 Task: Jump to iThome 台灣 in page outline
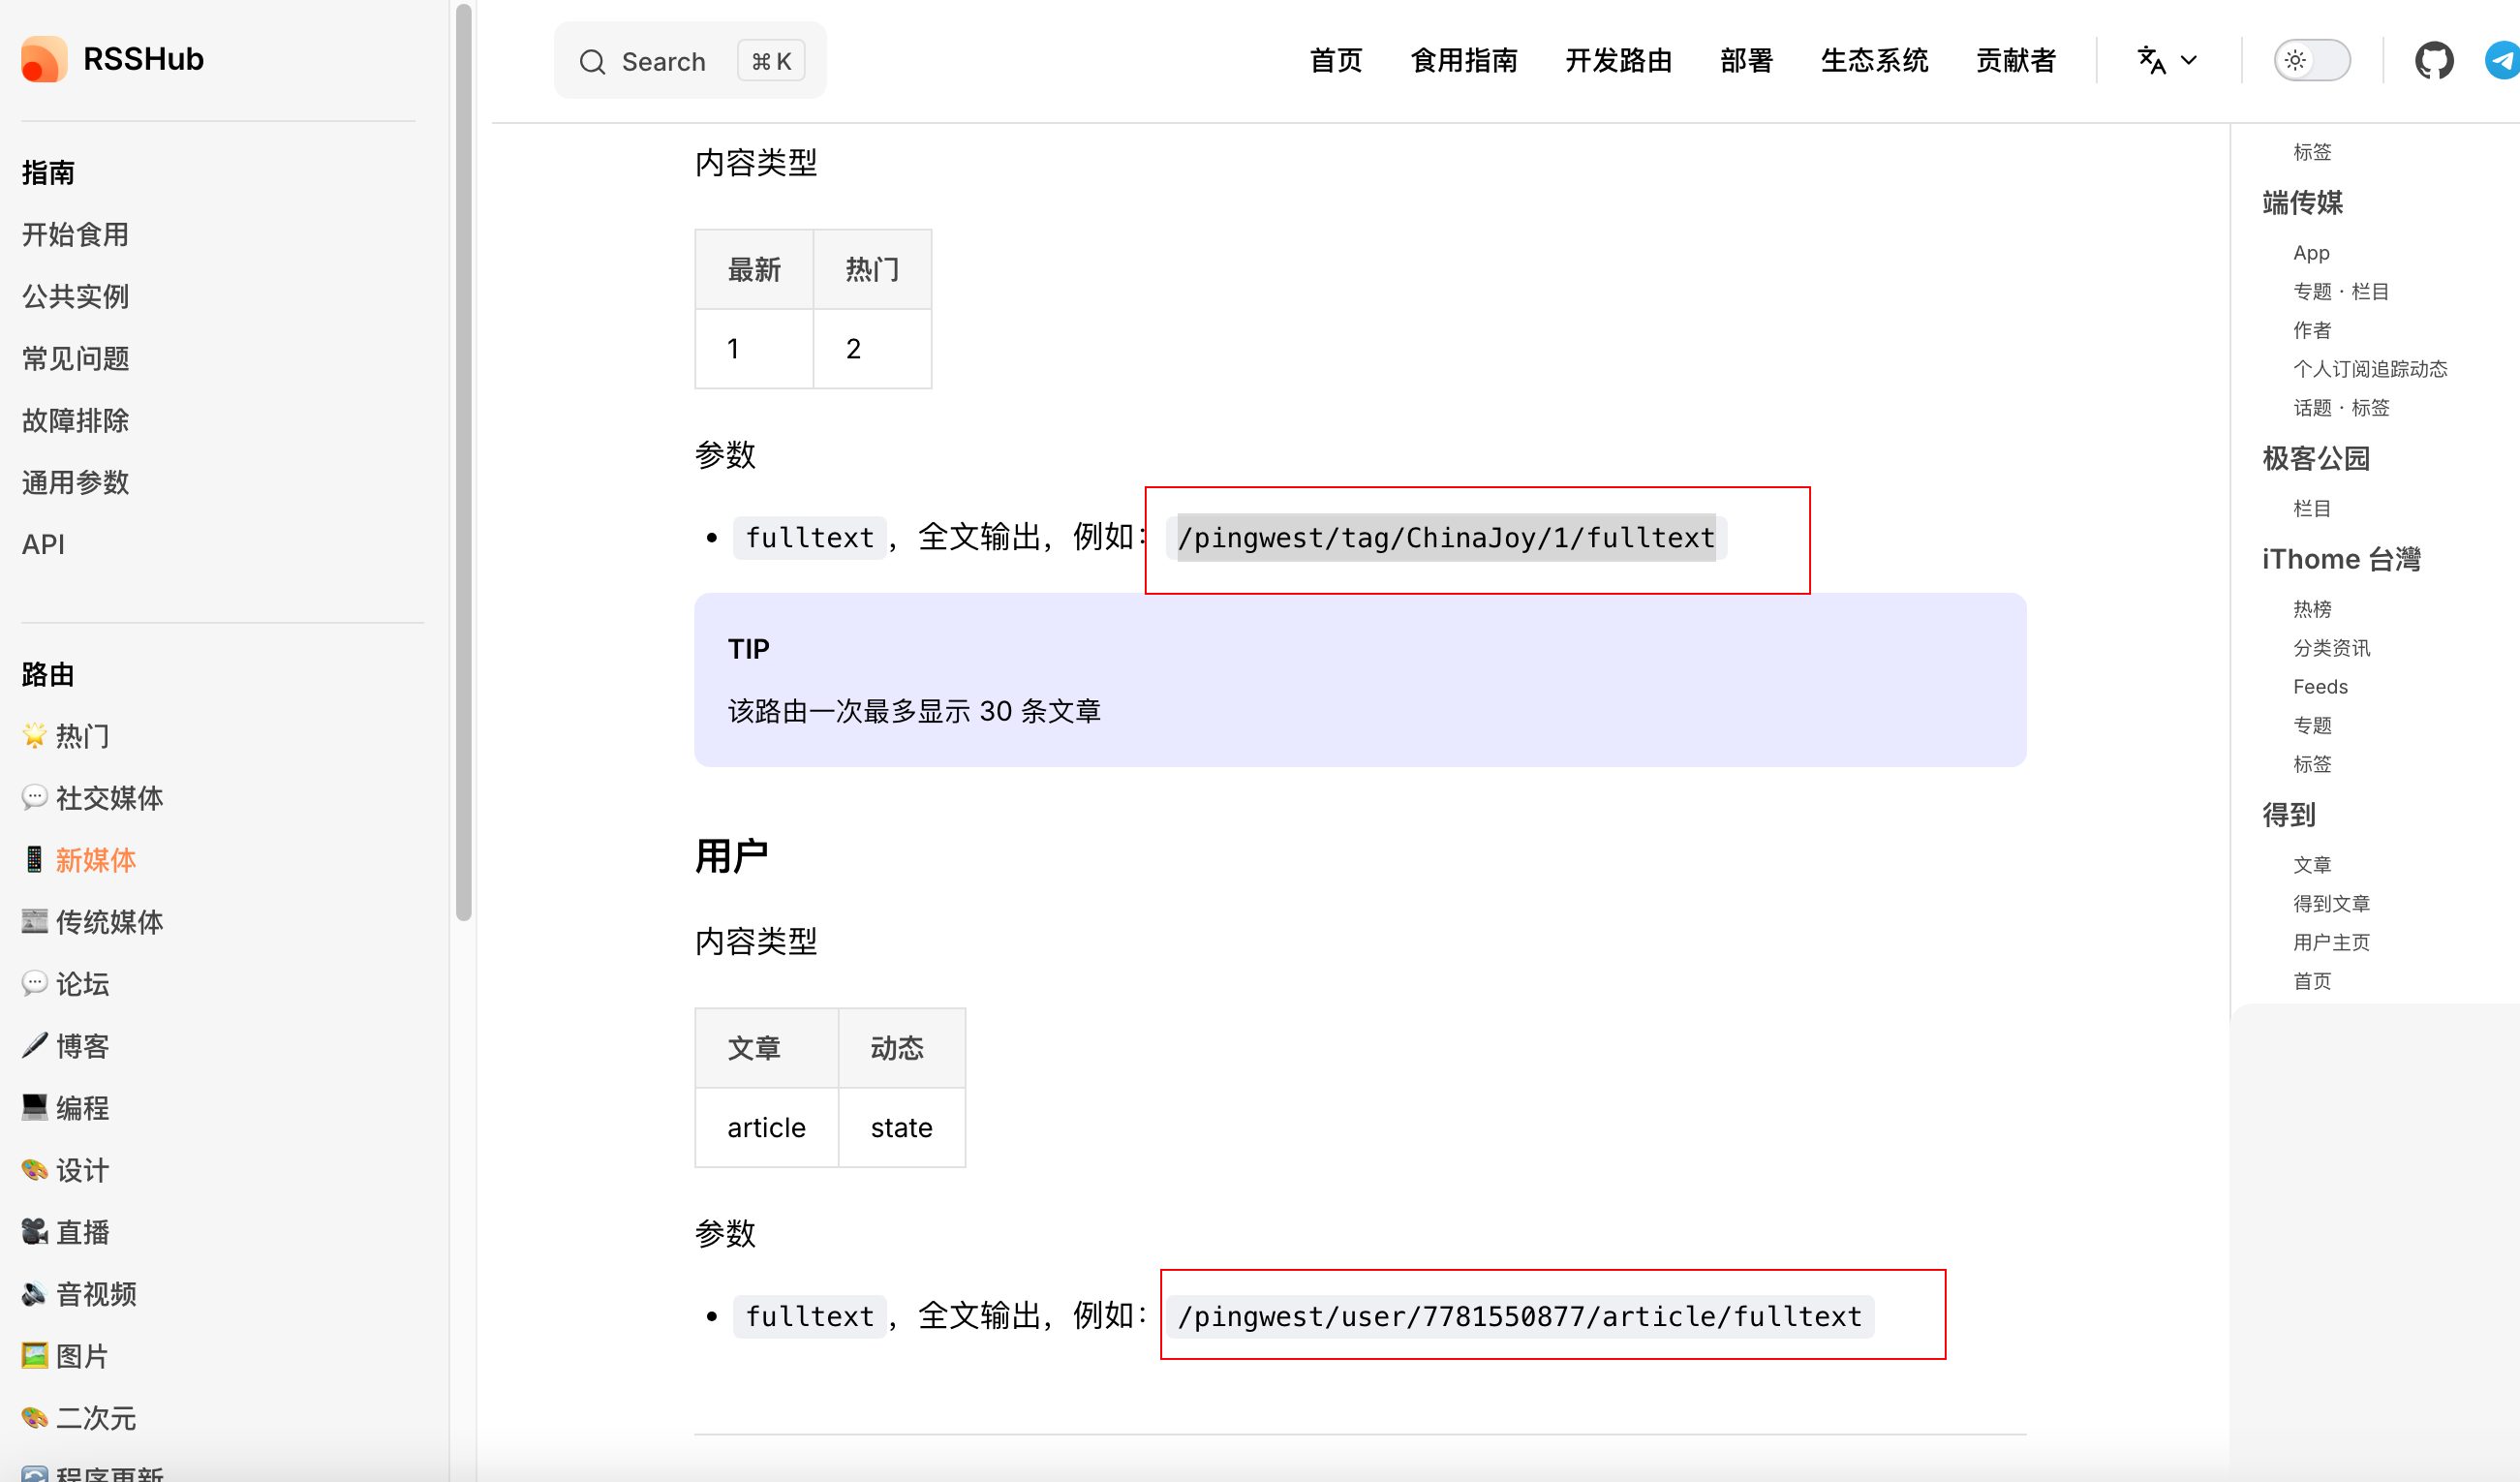[2340, 559]
